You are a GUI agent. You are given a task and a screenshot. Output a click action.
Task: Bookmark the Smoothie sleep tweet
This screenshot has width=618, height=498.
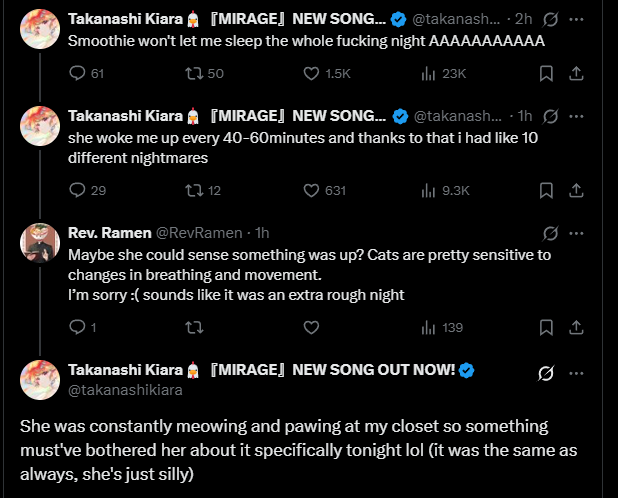[x=546, y=73]
